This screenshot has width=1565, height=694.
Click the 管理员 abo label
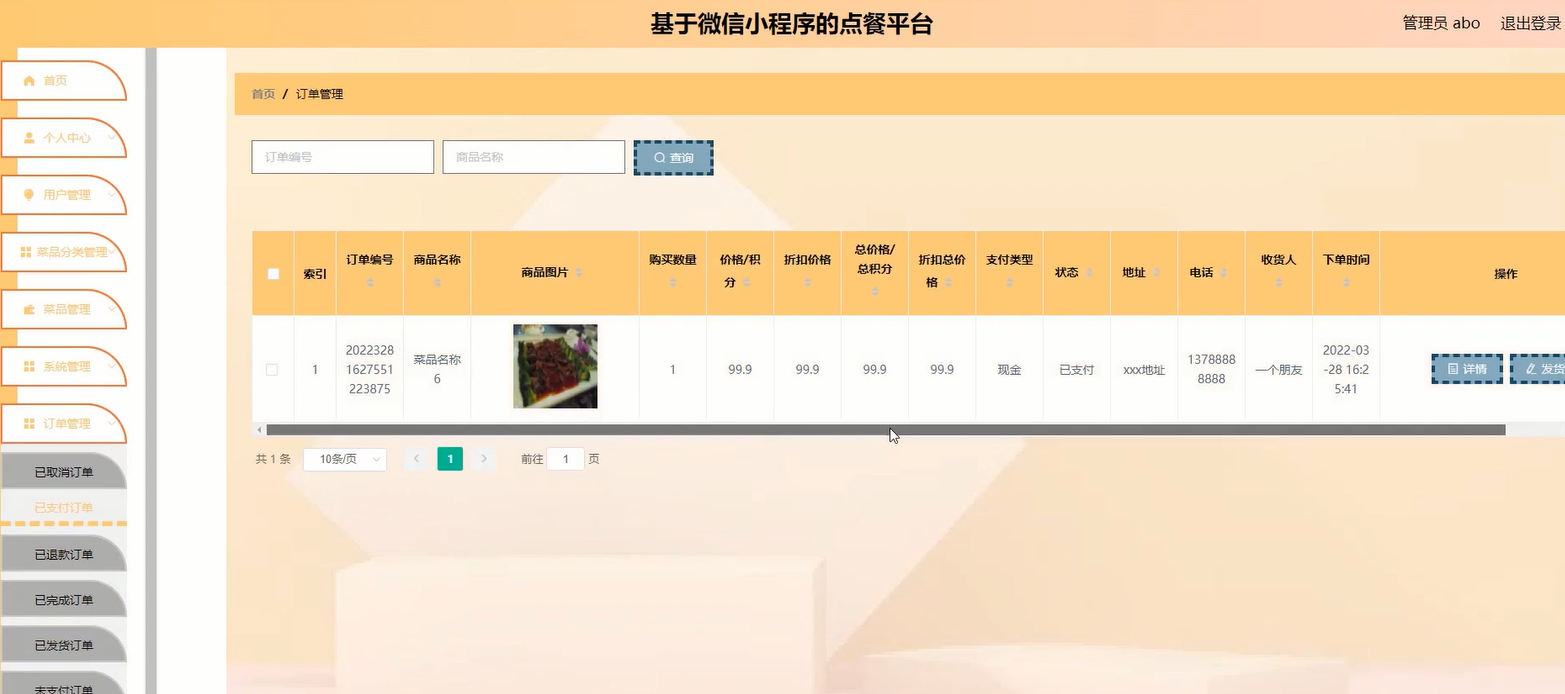click(x=1441, y=23)
